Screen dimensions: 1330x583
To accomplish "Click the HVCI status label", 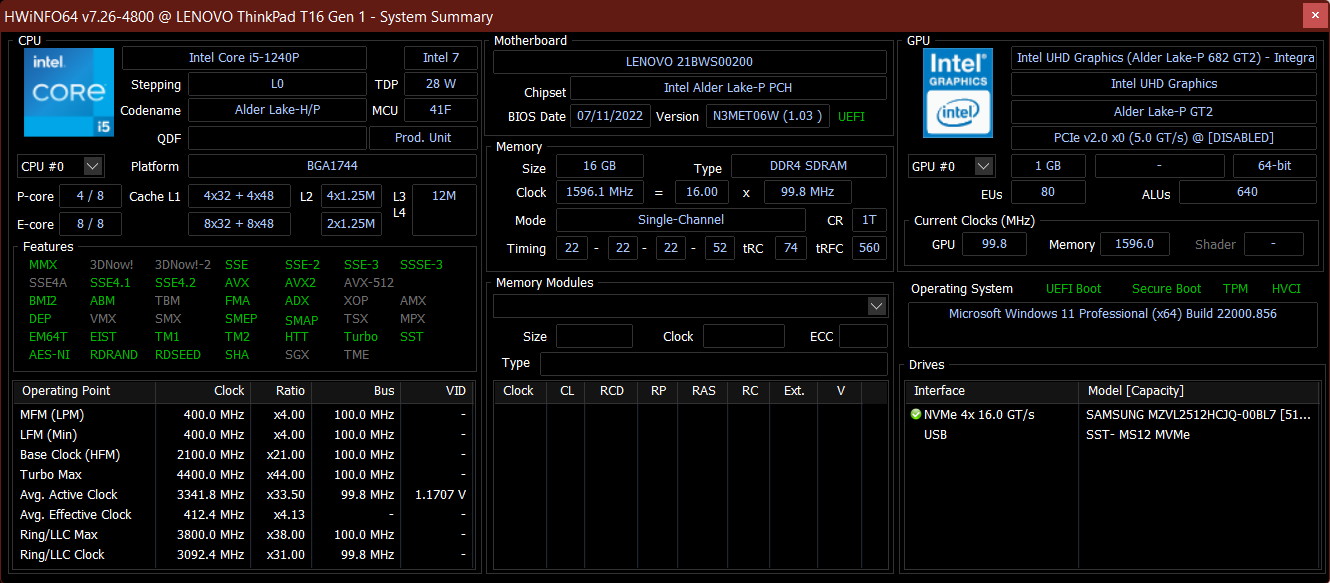I will click(1286, 289).
